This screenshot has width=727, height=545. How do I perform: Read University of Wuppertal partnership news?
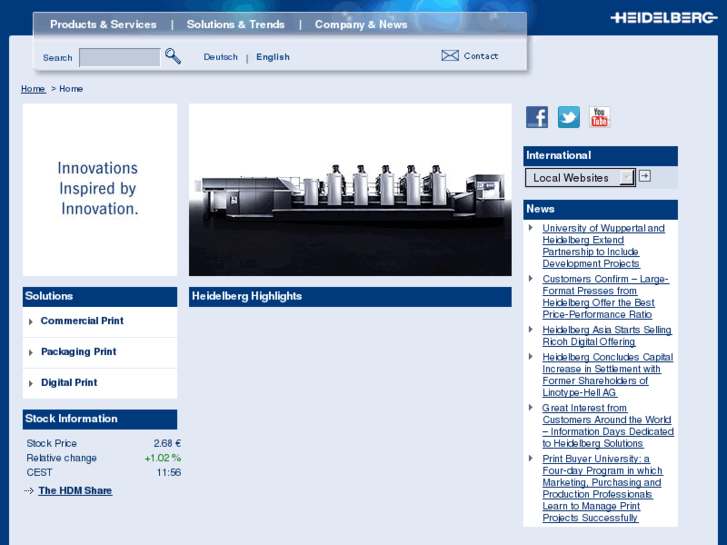[603, 246]
